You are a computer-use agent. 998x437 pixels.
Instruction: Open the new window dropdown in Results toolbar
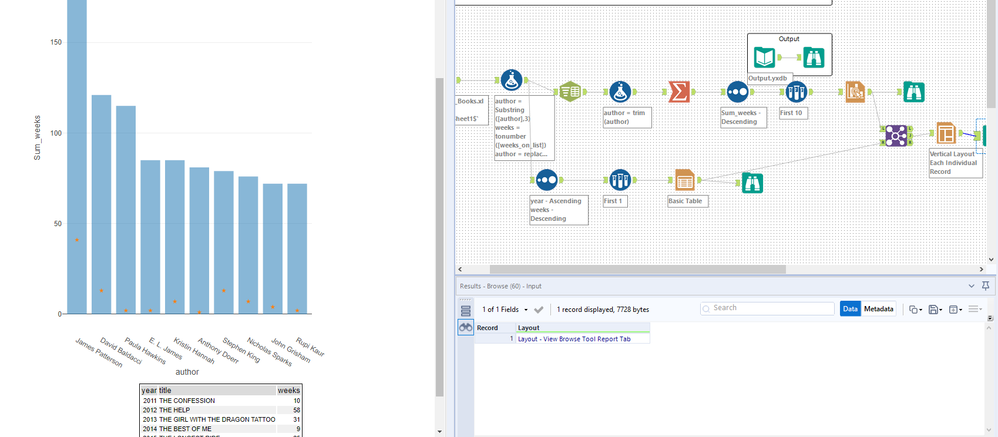coord(955,310)
